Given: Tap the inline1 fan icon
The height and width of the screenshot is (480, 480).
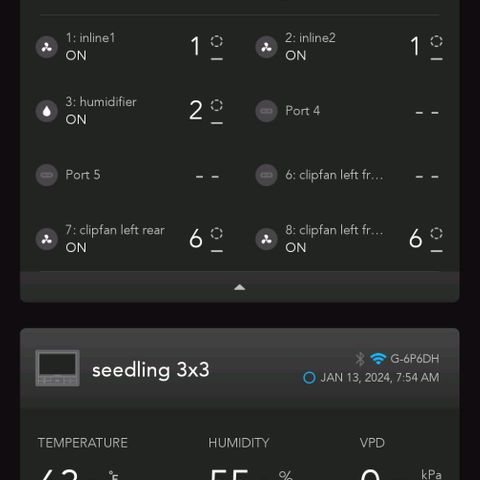Looking at the screenshot, I should tap(47, 47).
